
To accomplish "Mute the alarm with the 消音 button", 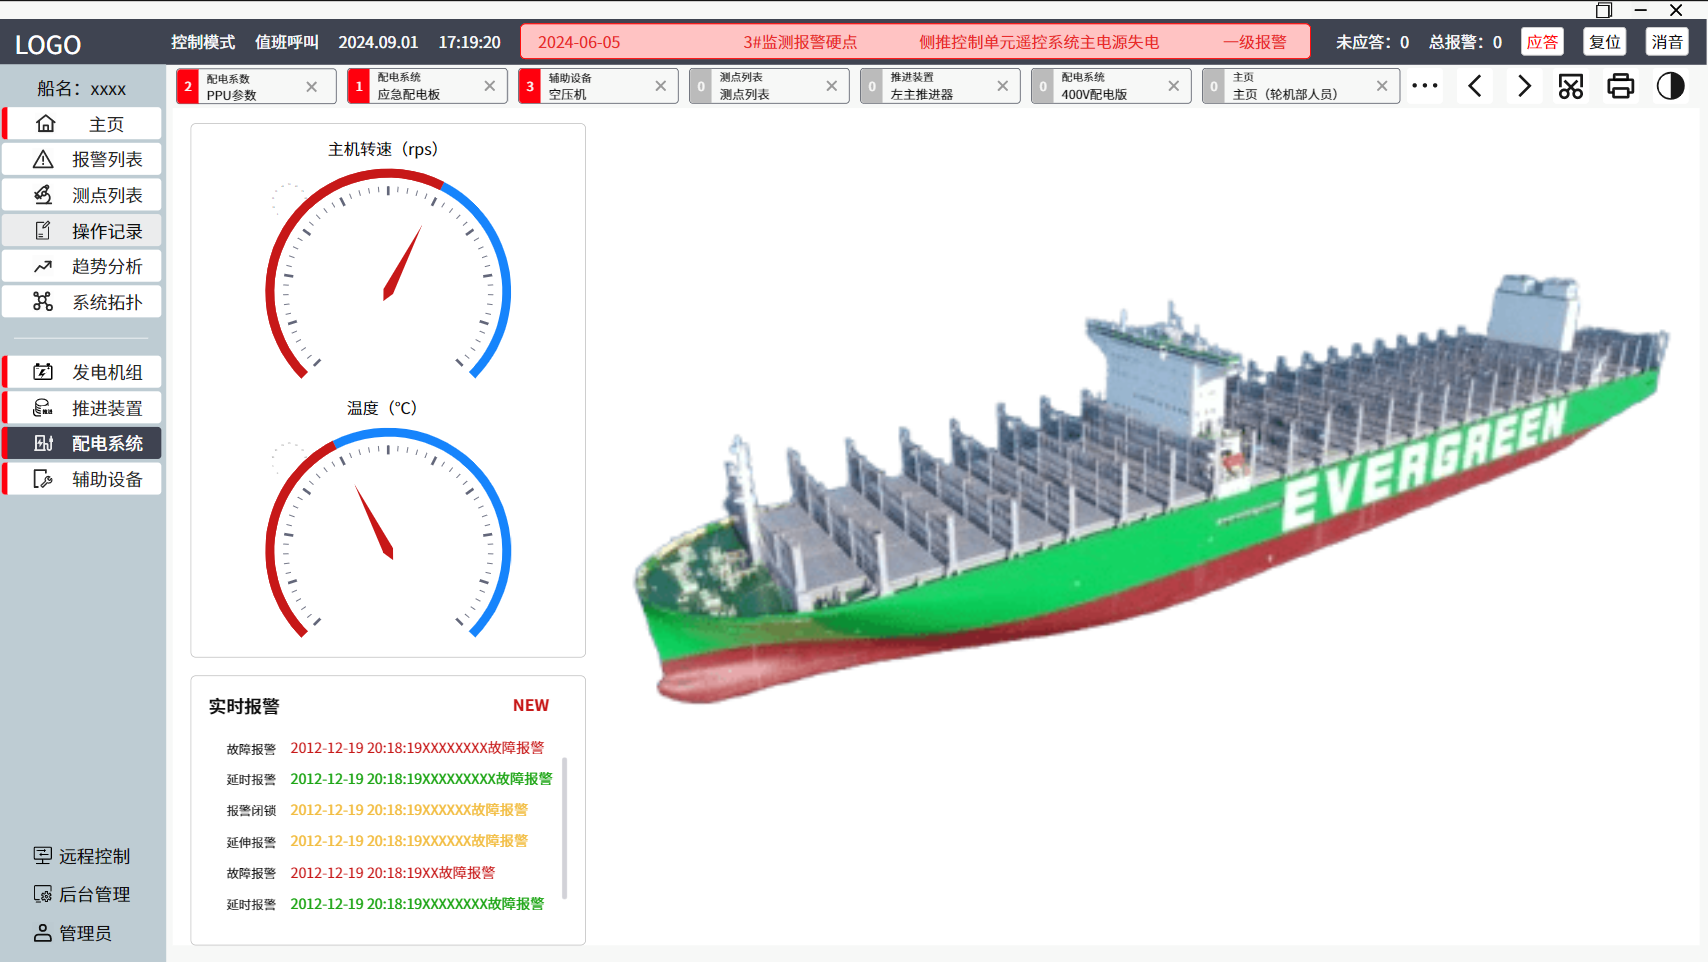I will [1666, 42].
